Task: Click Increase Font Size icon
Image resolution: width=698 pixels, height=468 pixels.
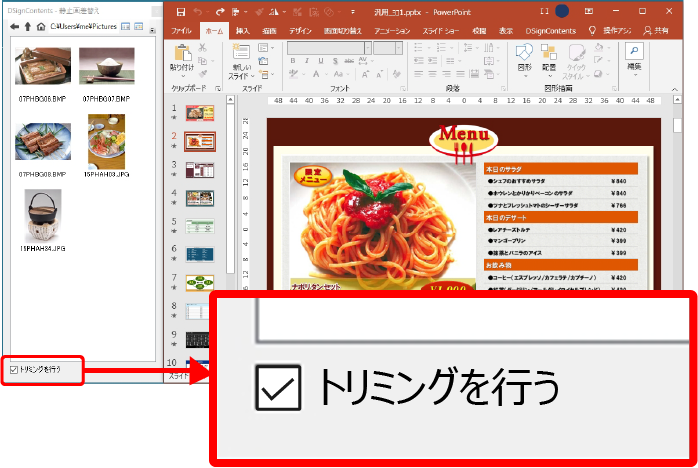Action: 365,74
